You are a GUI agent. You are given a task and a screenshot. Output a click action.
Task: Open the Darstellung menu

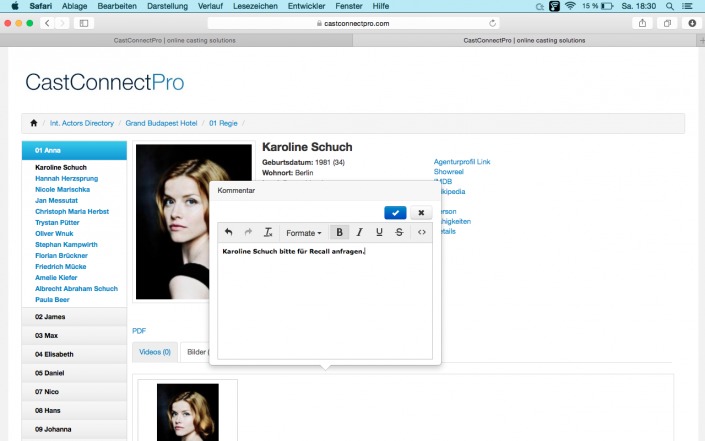tap(167, 6)
